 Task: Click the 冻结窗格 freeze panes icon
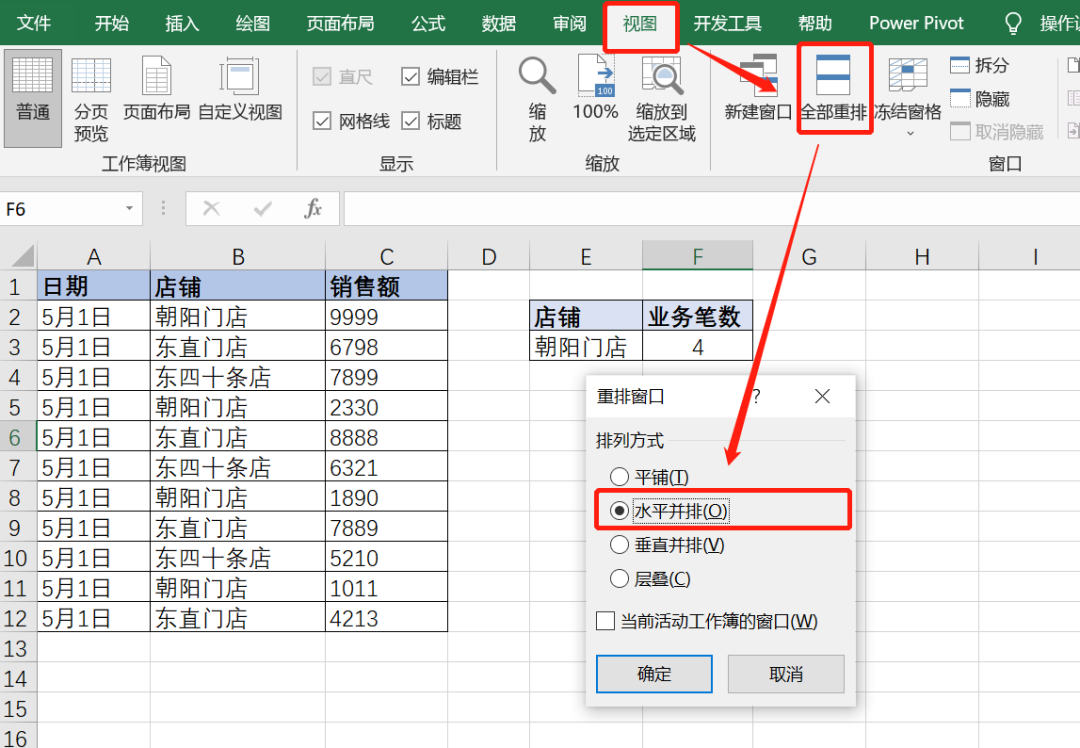click(x=908, y=75)
